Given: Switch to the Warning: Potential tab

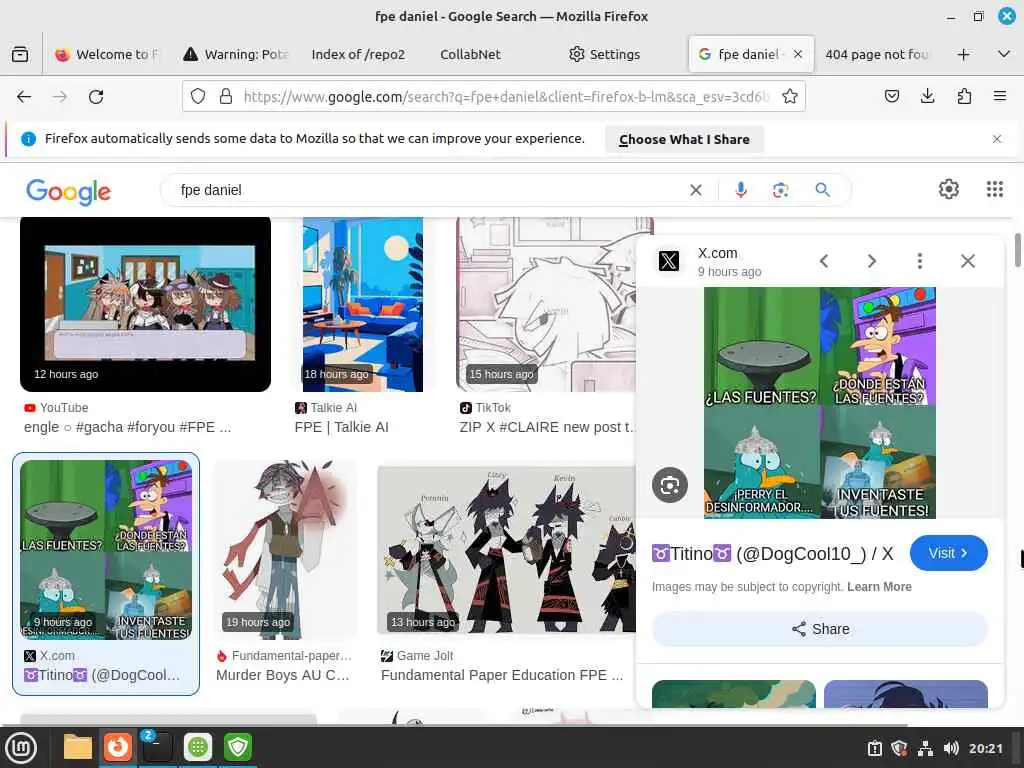Looking at the screenshot, I should click(236, 54).
